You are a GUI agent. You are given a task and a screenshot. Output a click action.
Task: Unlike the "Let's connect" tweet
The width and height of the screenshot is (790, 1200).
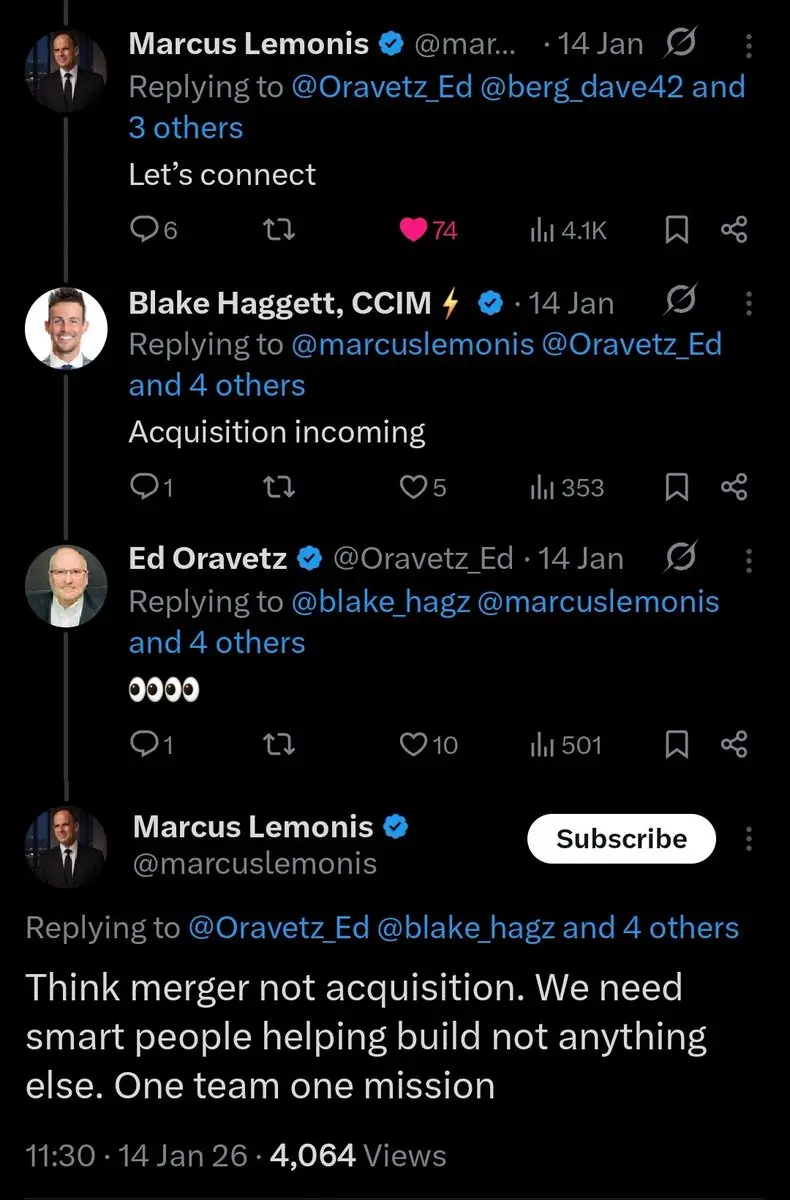413,231
